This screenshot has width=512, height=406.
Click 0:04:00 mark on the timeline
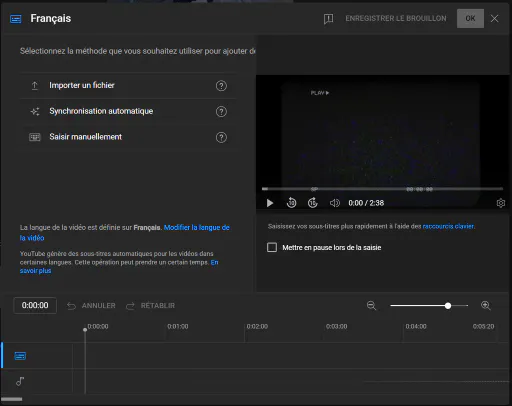click(x=416, y=326)
